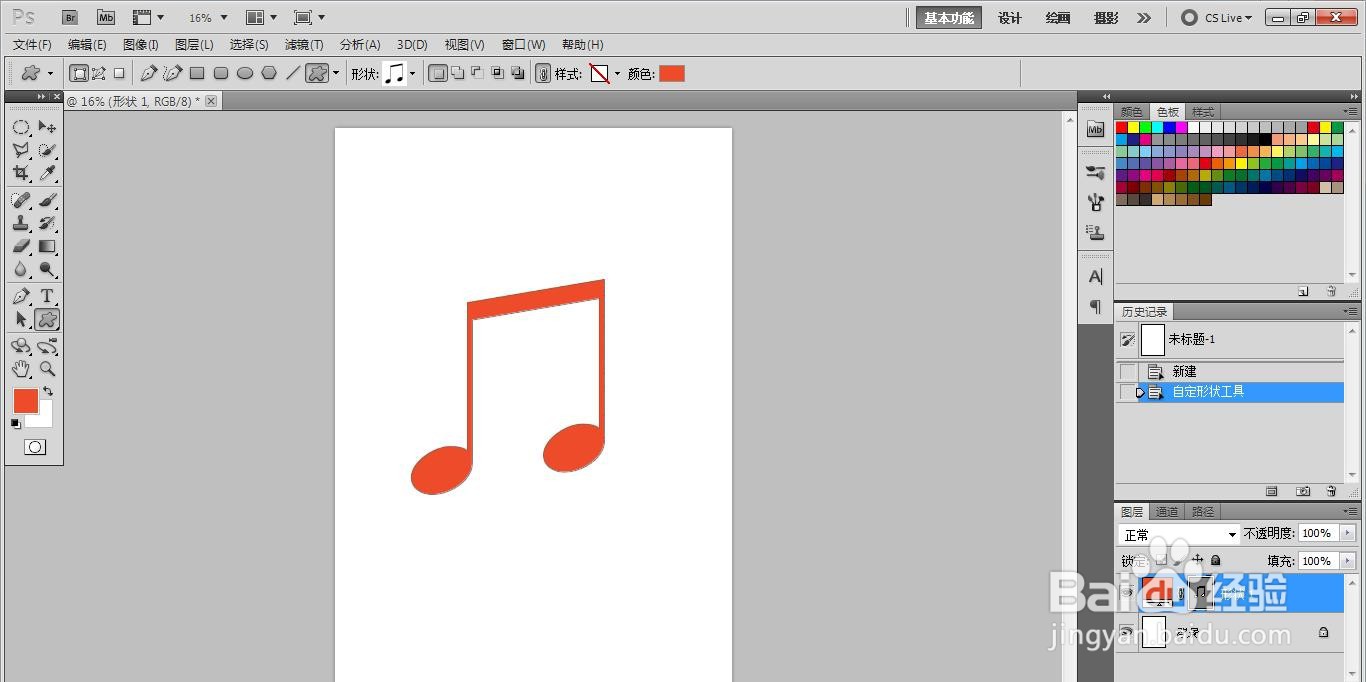Reset default foreground and background colors

point(16,424)
